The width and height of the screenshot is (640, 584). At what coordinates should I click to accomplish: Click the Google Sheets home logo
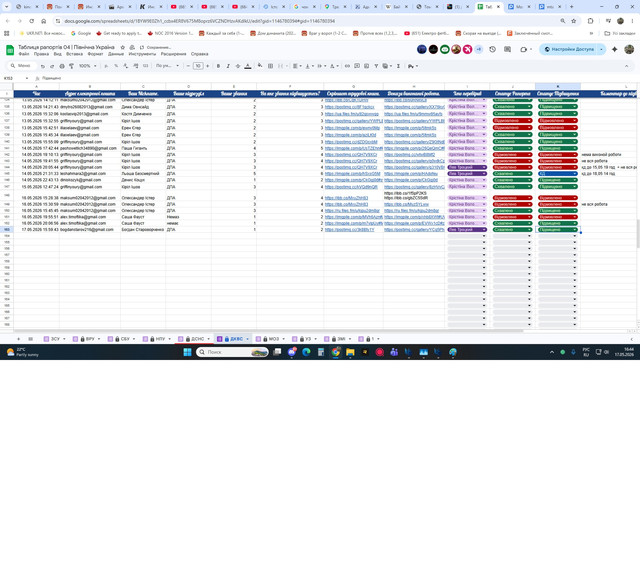(10, 50)
